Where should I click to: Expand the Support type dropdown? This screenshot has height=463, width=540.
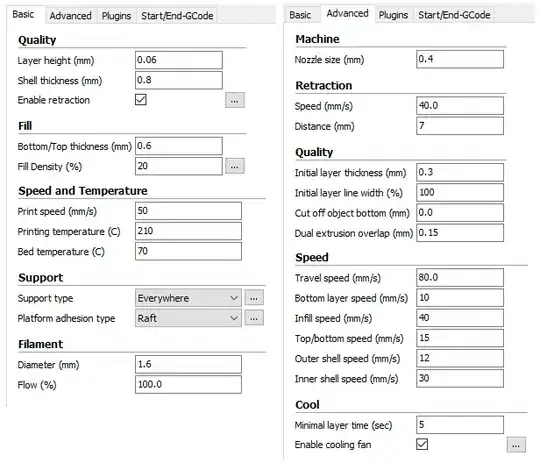tap(188, 298)
